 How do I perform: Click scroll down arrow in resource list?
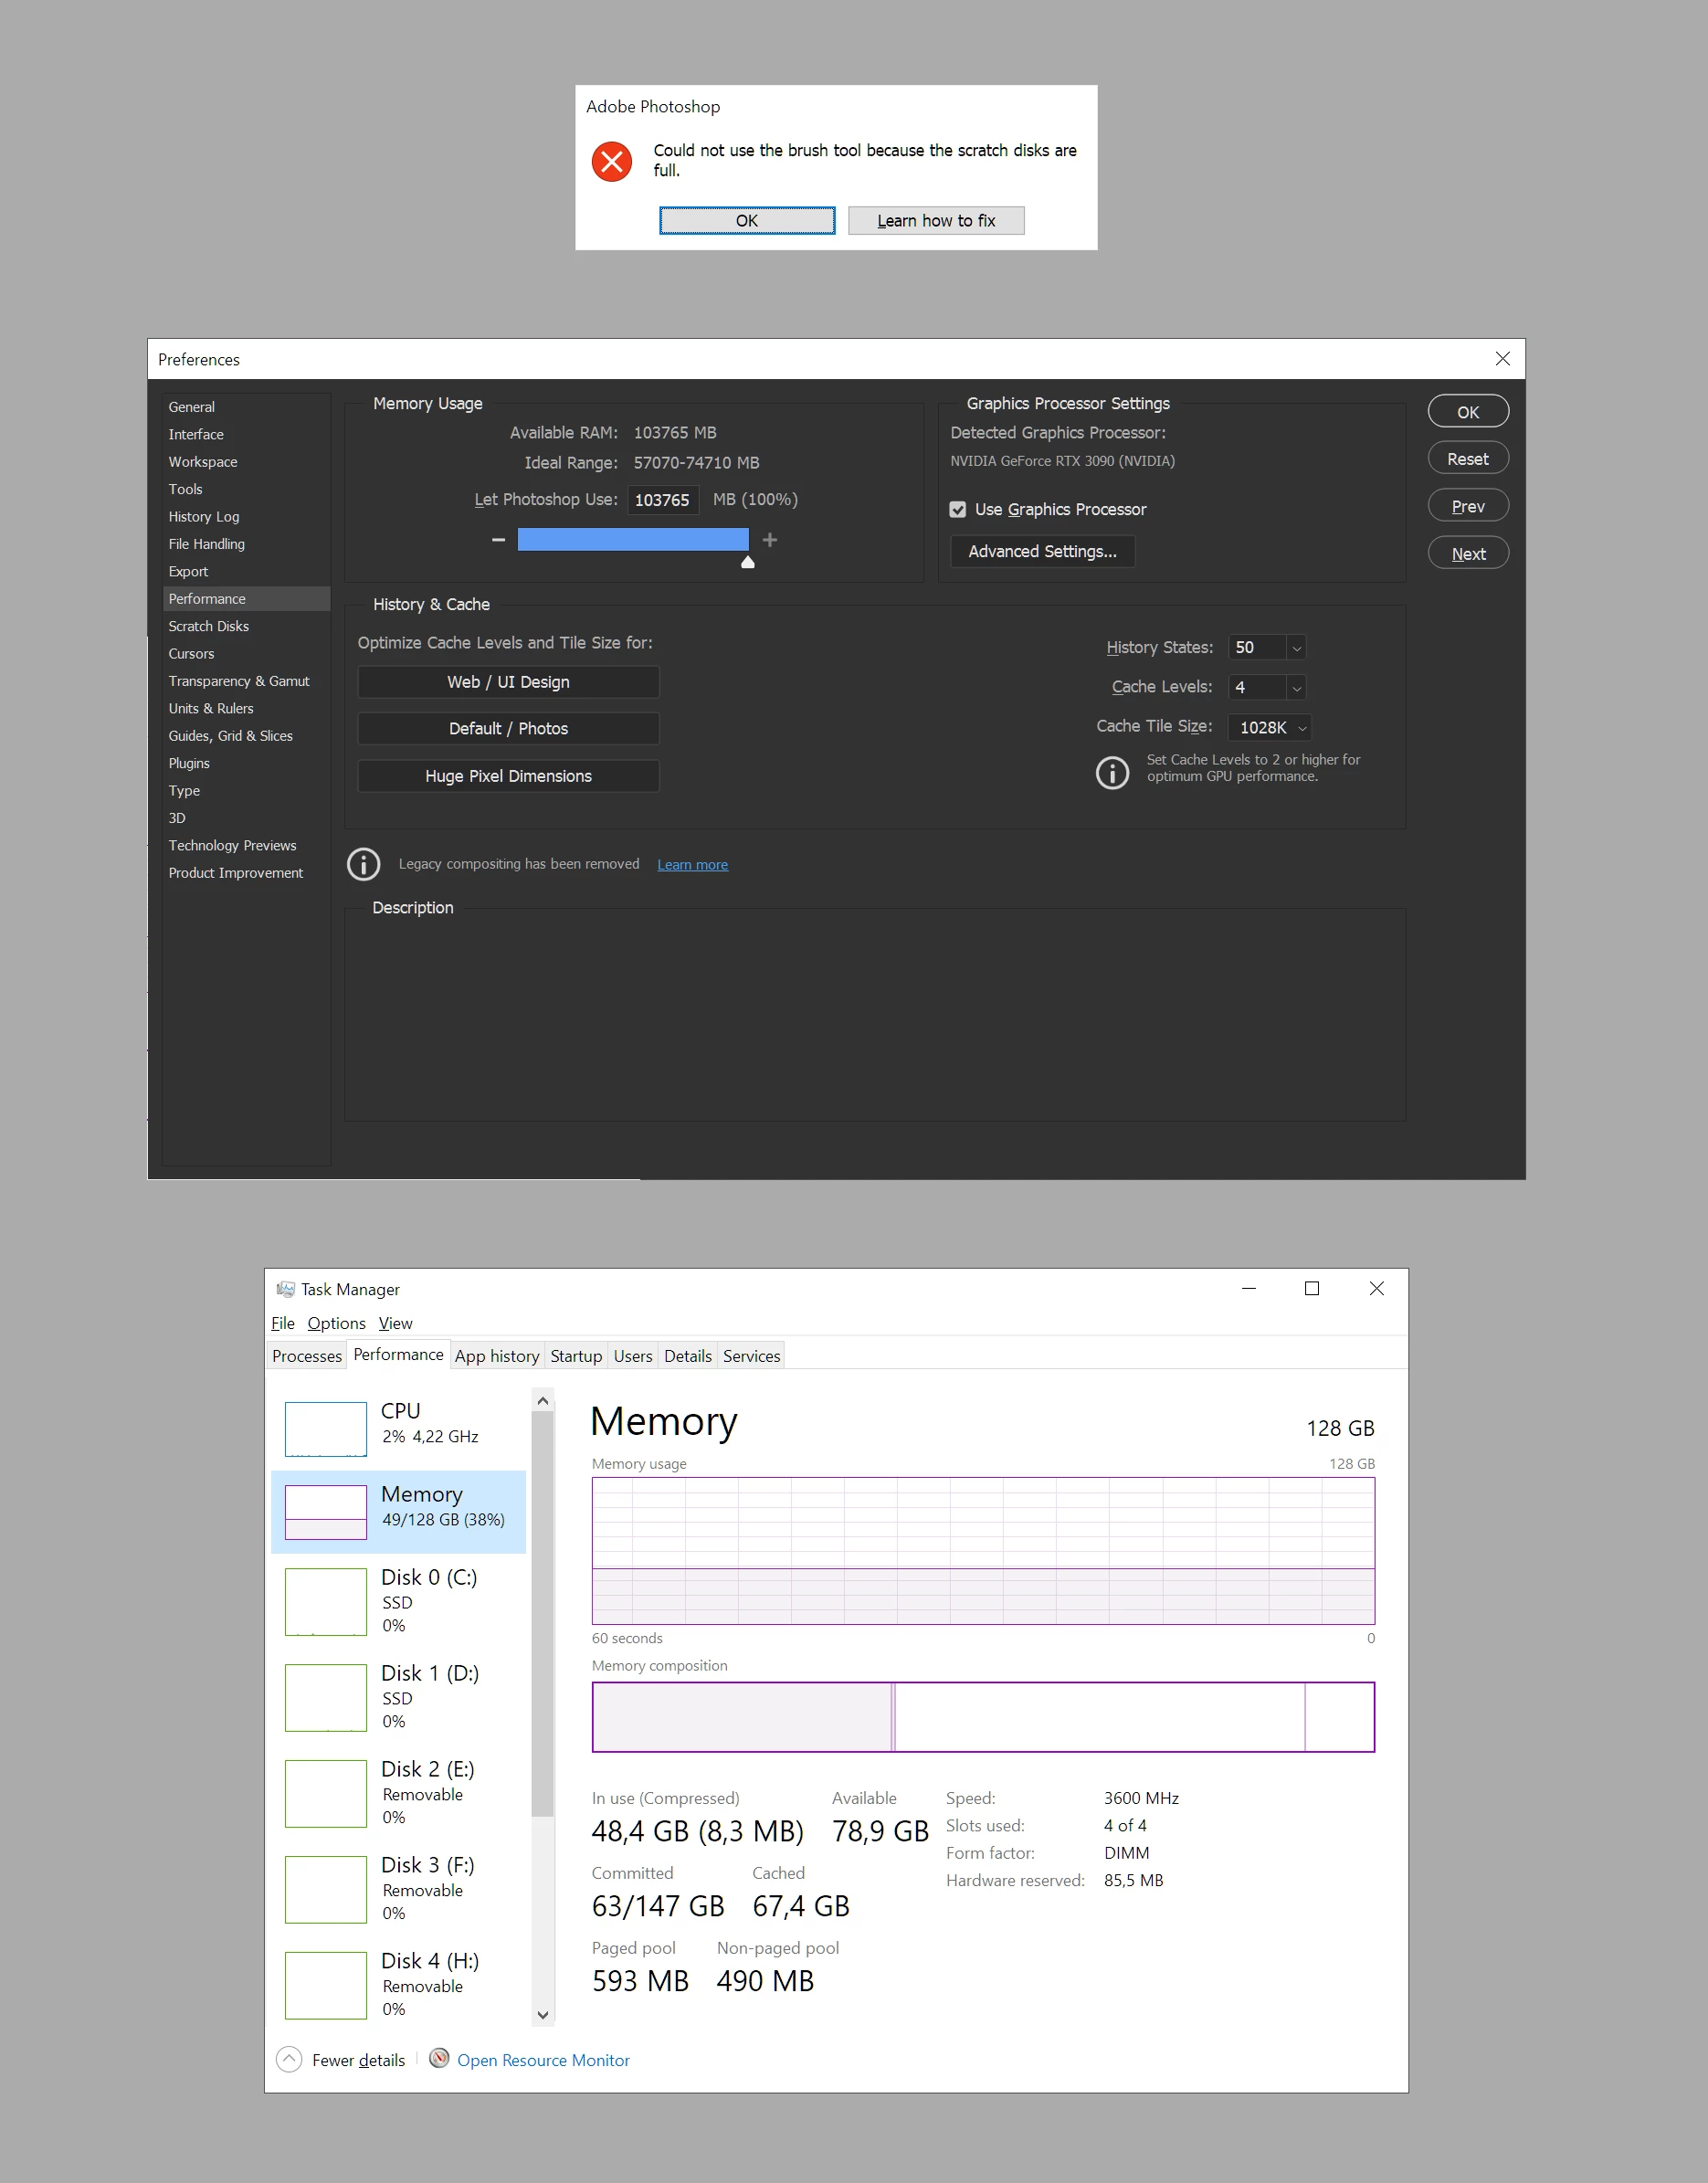(543, 2015)
